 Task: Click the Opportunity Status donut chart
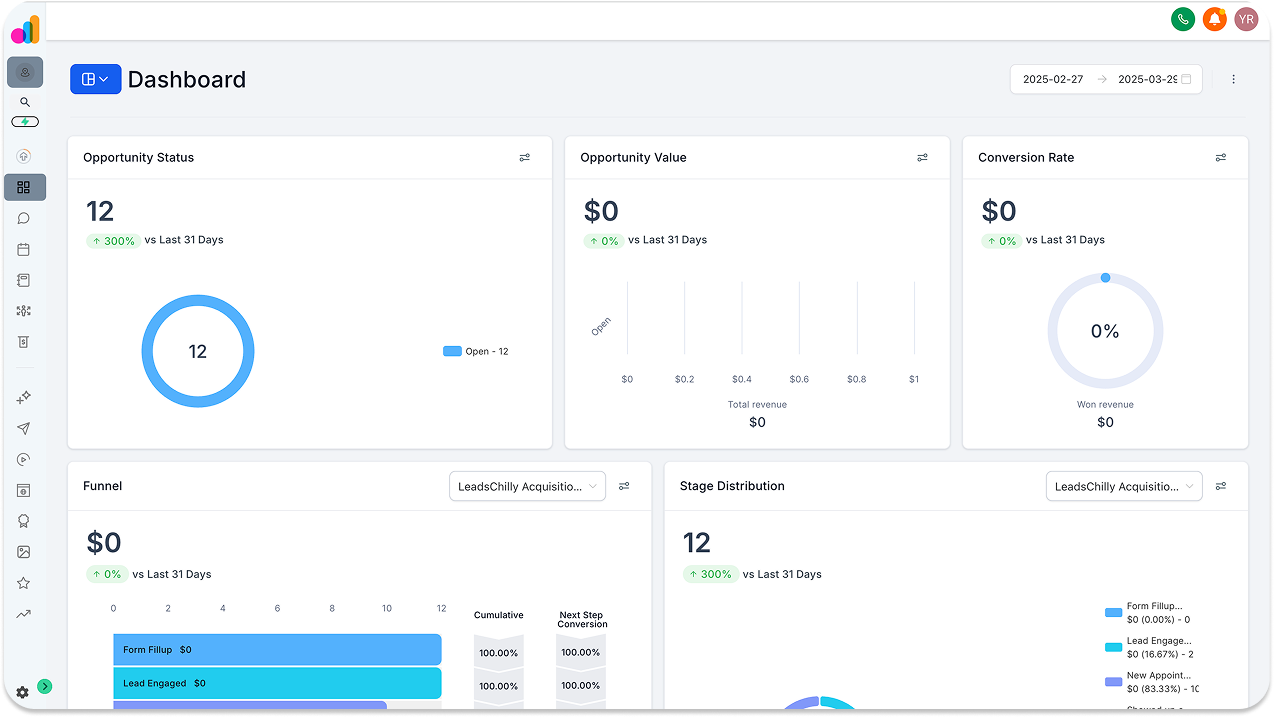pos(198,351)
